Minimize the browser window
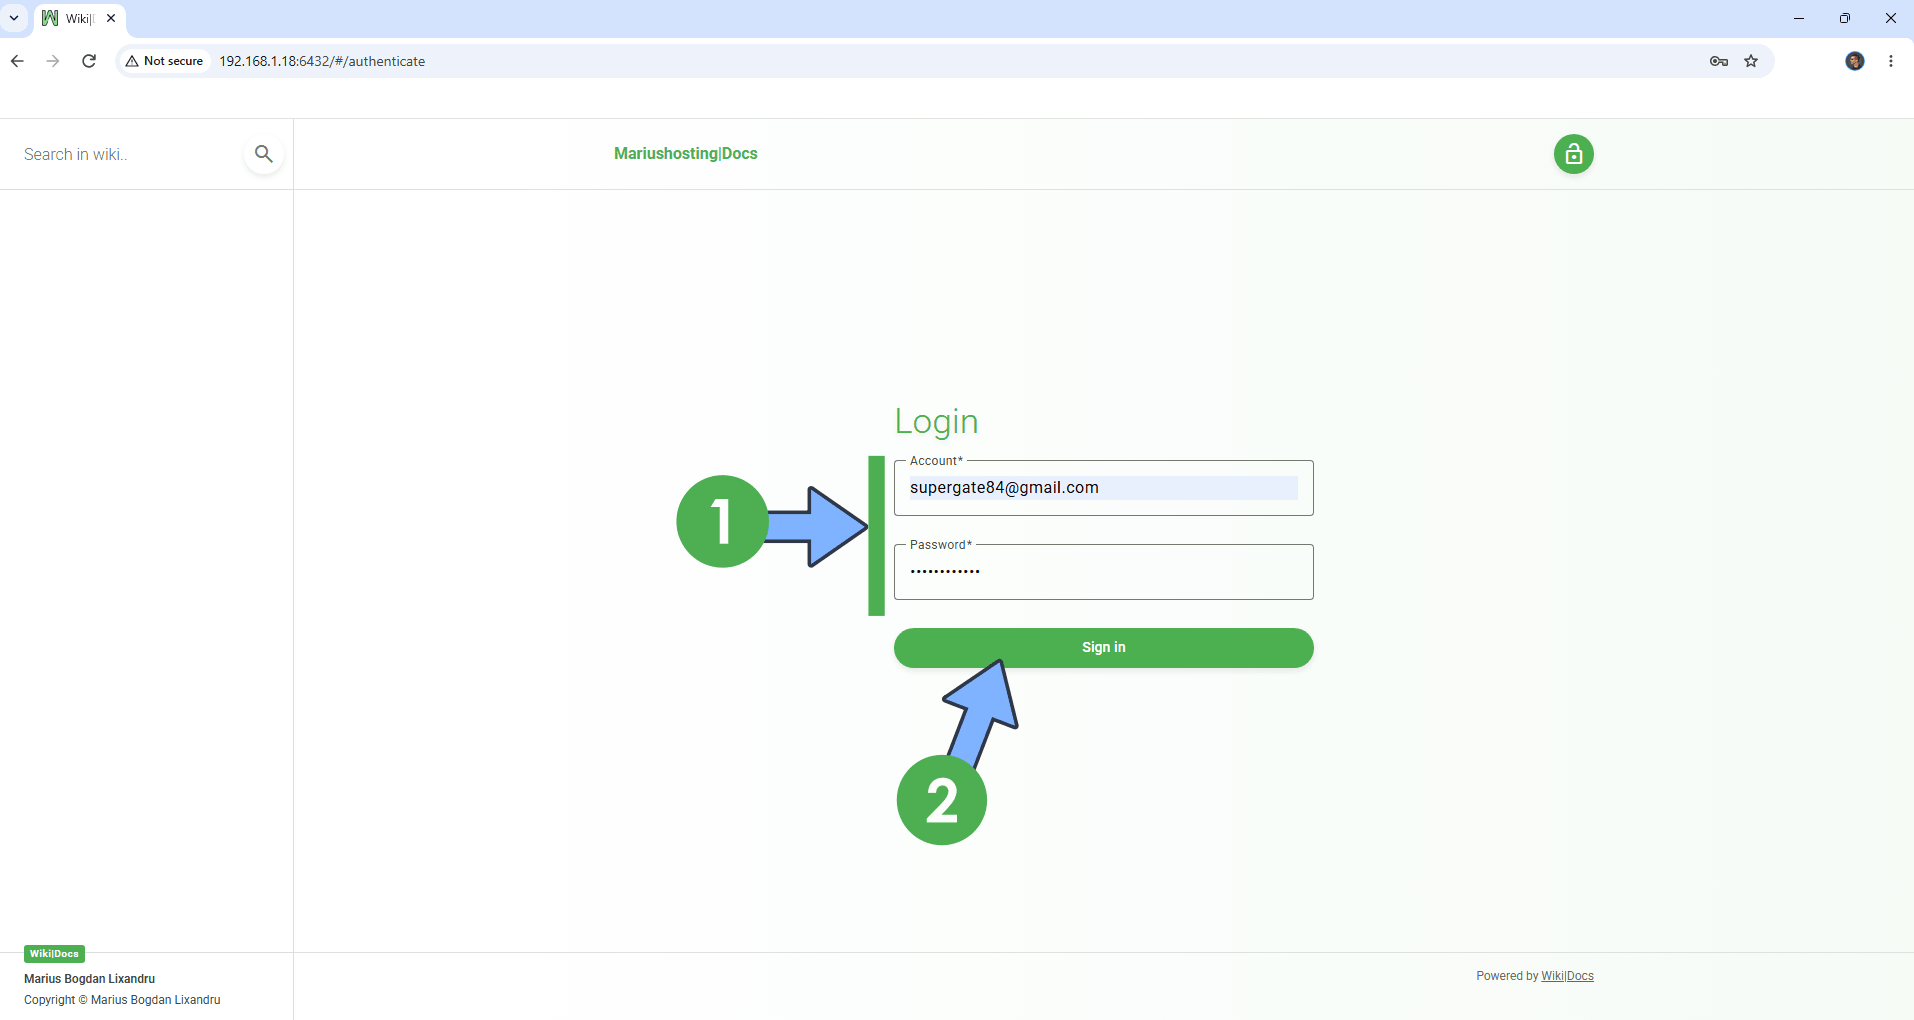The height and width of the screenshot is (1020, 1914). point(1799,18)
